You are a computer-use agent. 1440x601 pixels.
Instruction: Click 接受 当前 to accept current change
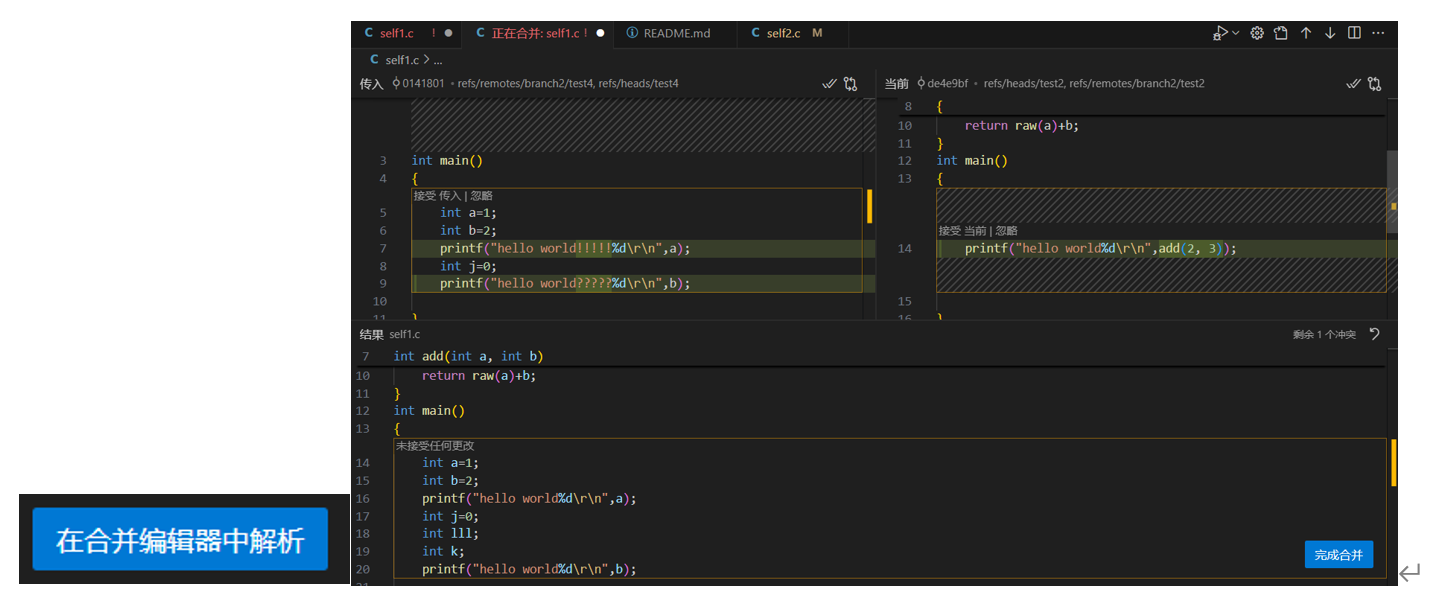(x=962, y=231)
